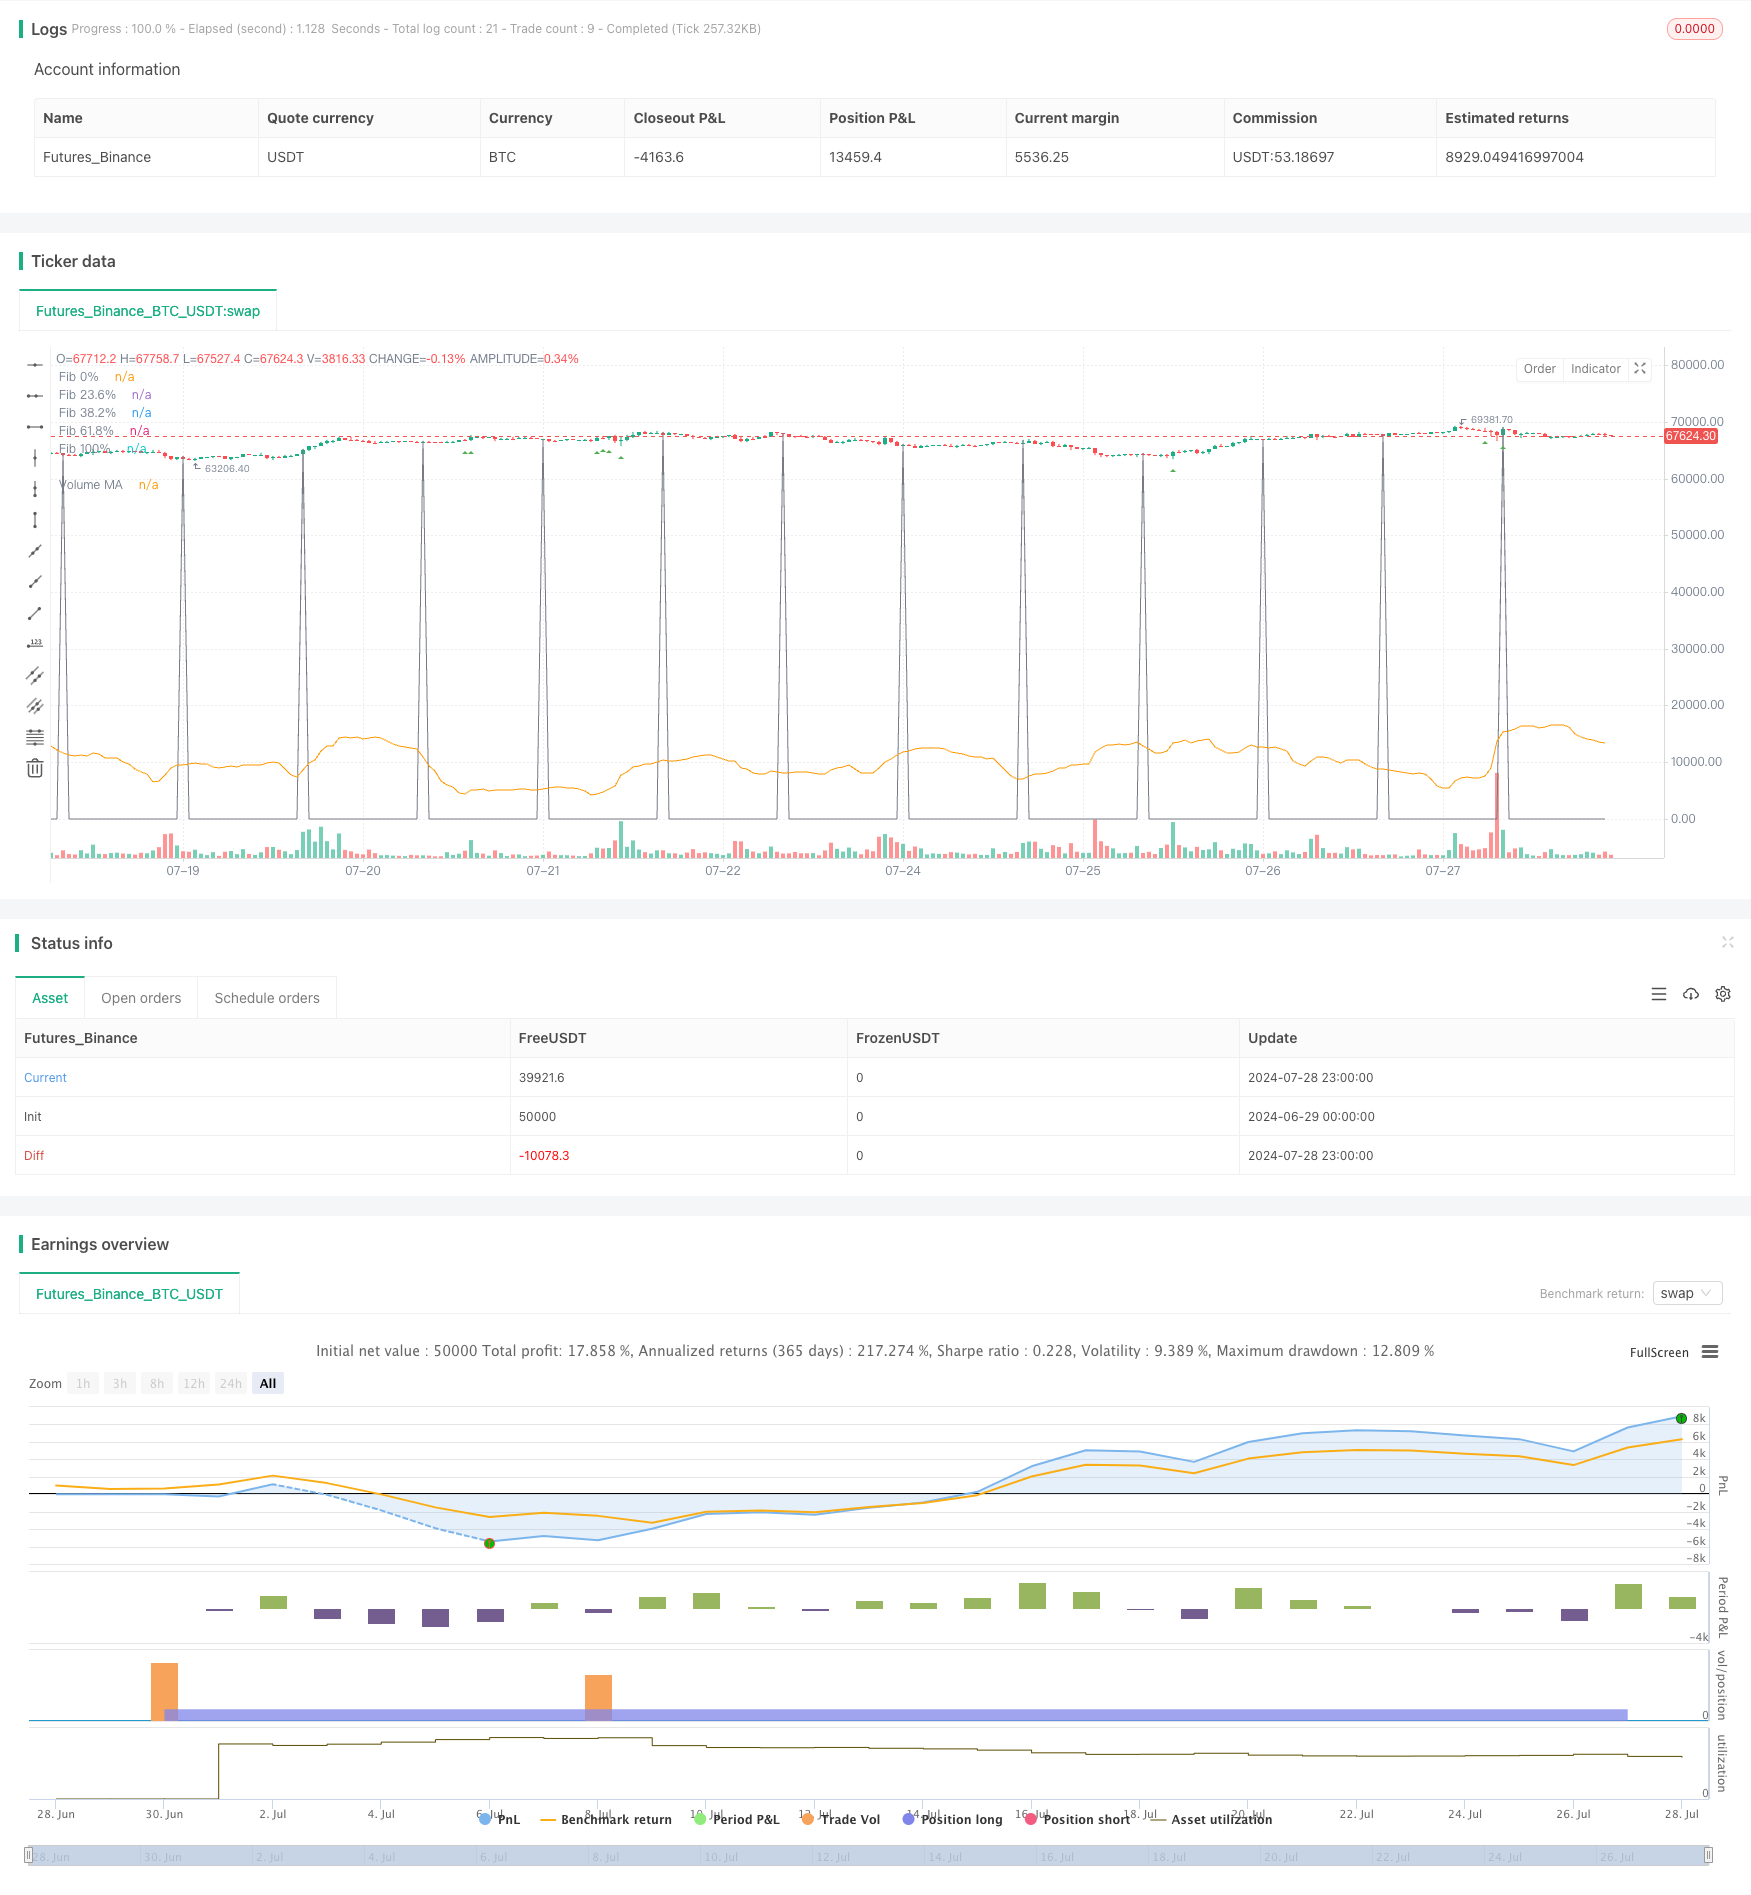Open the earnings chart hamburger context menu
Image resolution: width=1751 pixels, height=1895 pixels.
click(1710, 1352)
